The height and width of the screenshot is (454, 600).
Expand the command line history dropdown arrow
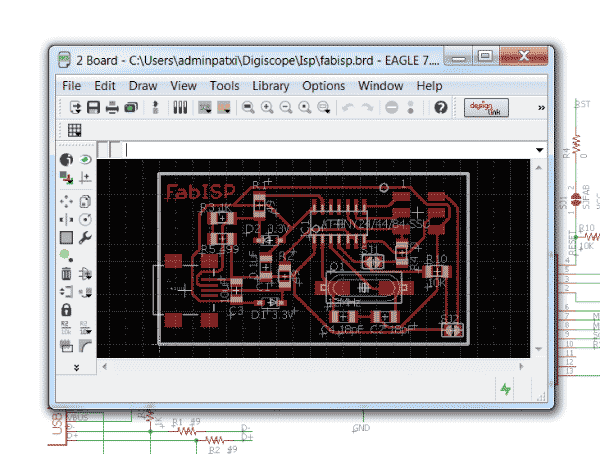tap(540, 150)
